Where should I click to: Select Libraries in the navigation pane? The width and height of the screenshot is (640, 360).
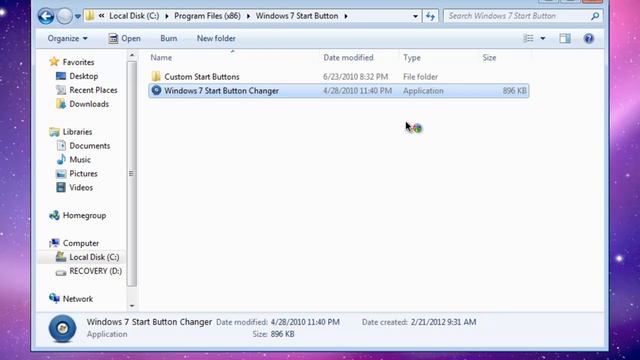click(77, 132)
